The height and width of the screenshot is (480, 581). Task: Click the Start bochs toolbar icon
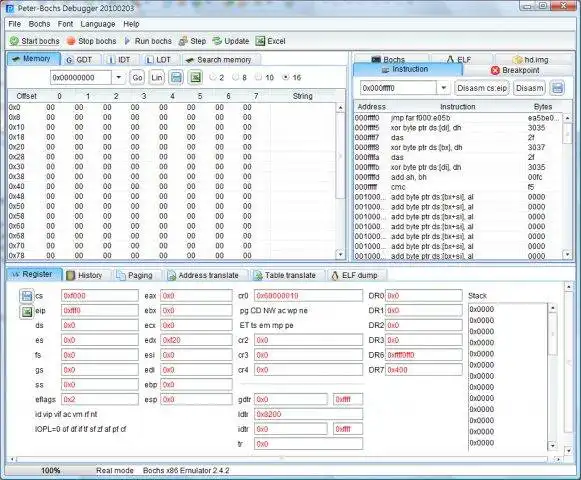tap(14, 41)
